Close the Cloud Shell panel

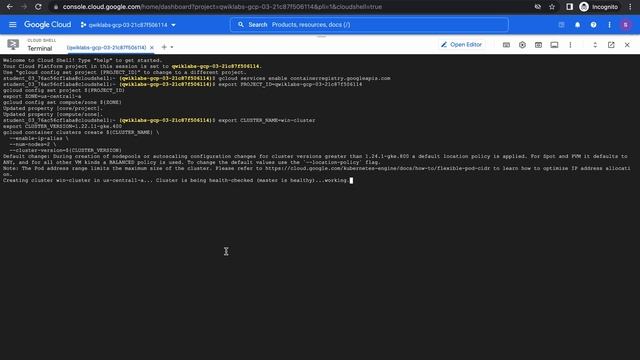coord(627,45)
